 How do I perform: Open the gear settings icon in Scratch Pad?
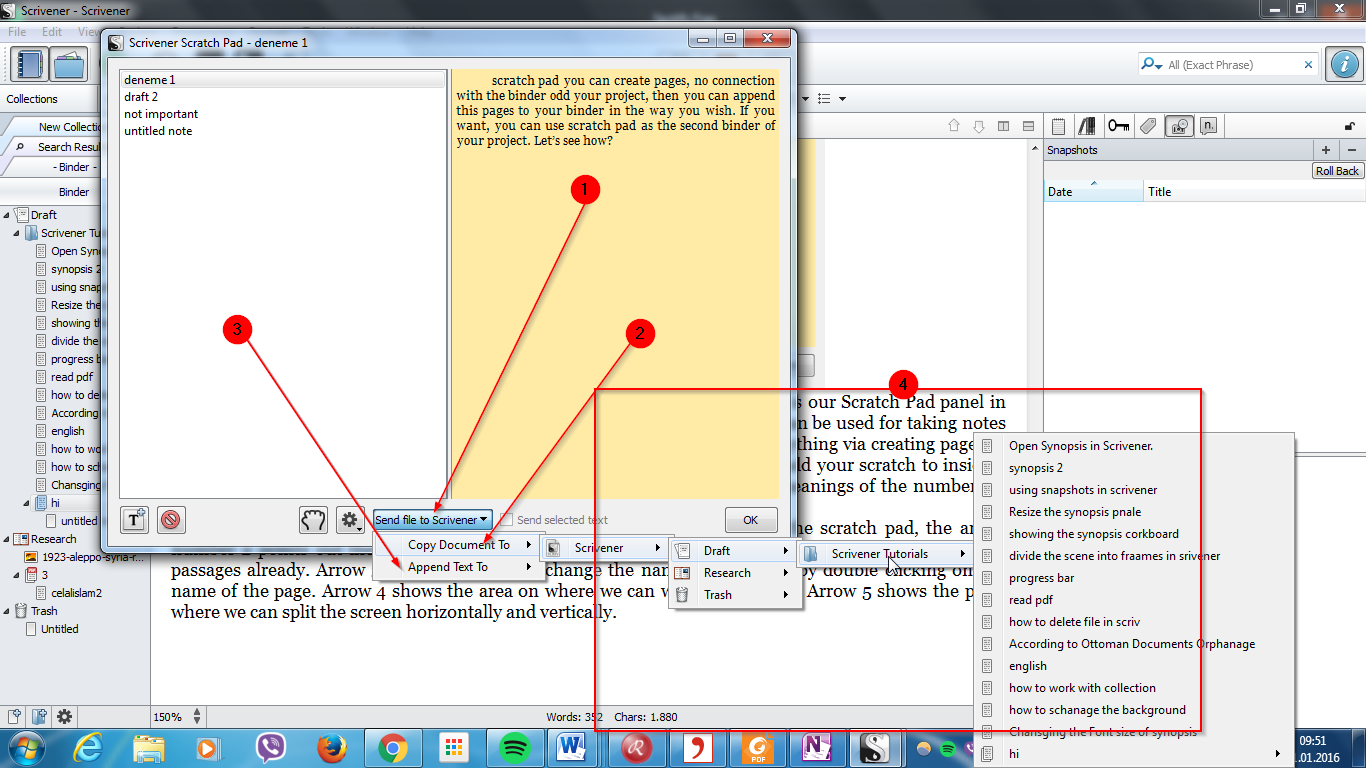[350, 520]
